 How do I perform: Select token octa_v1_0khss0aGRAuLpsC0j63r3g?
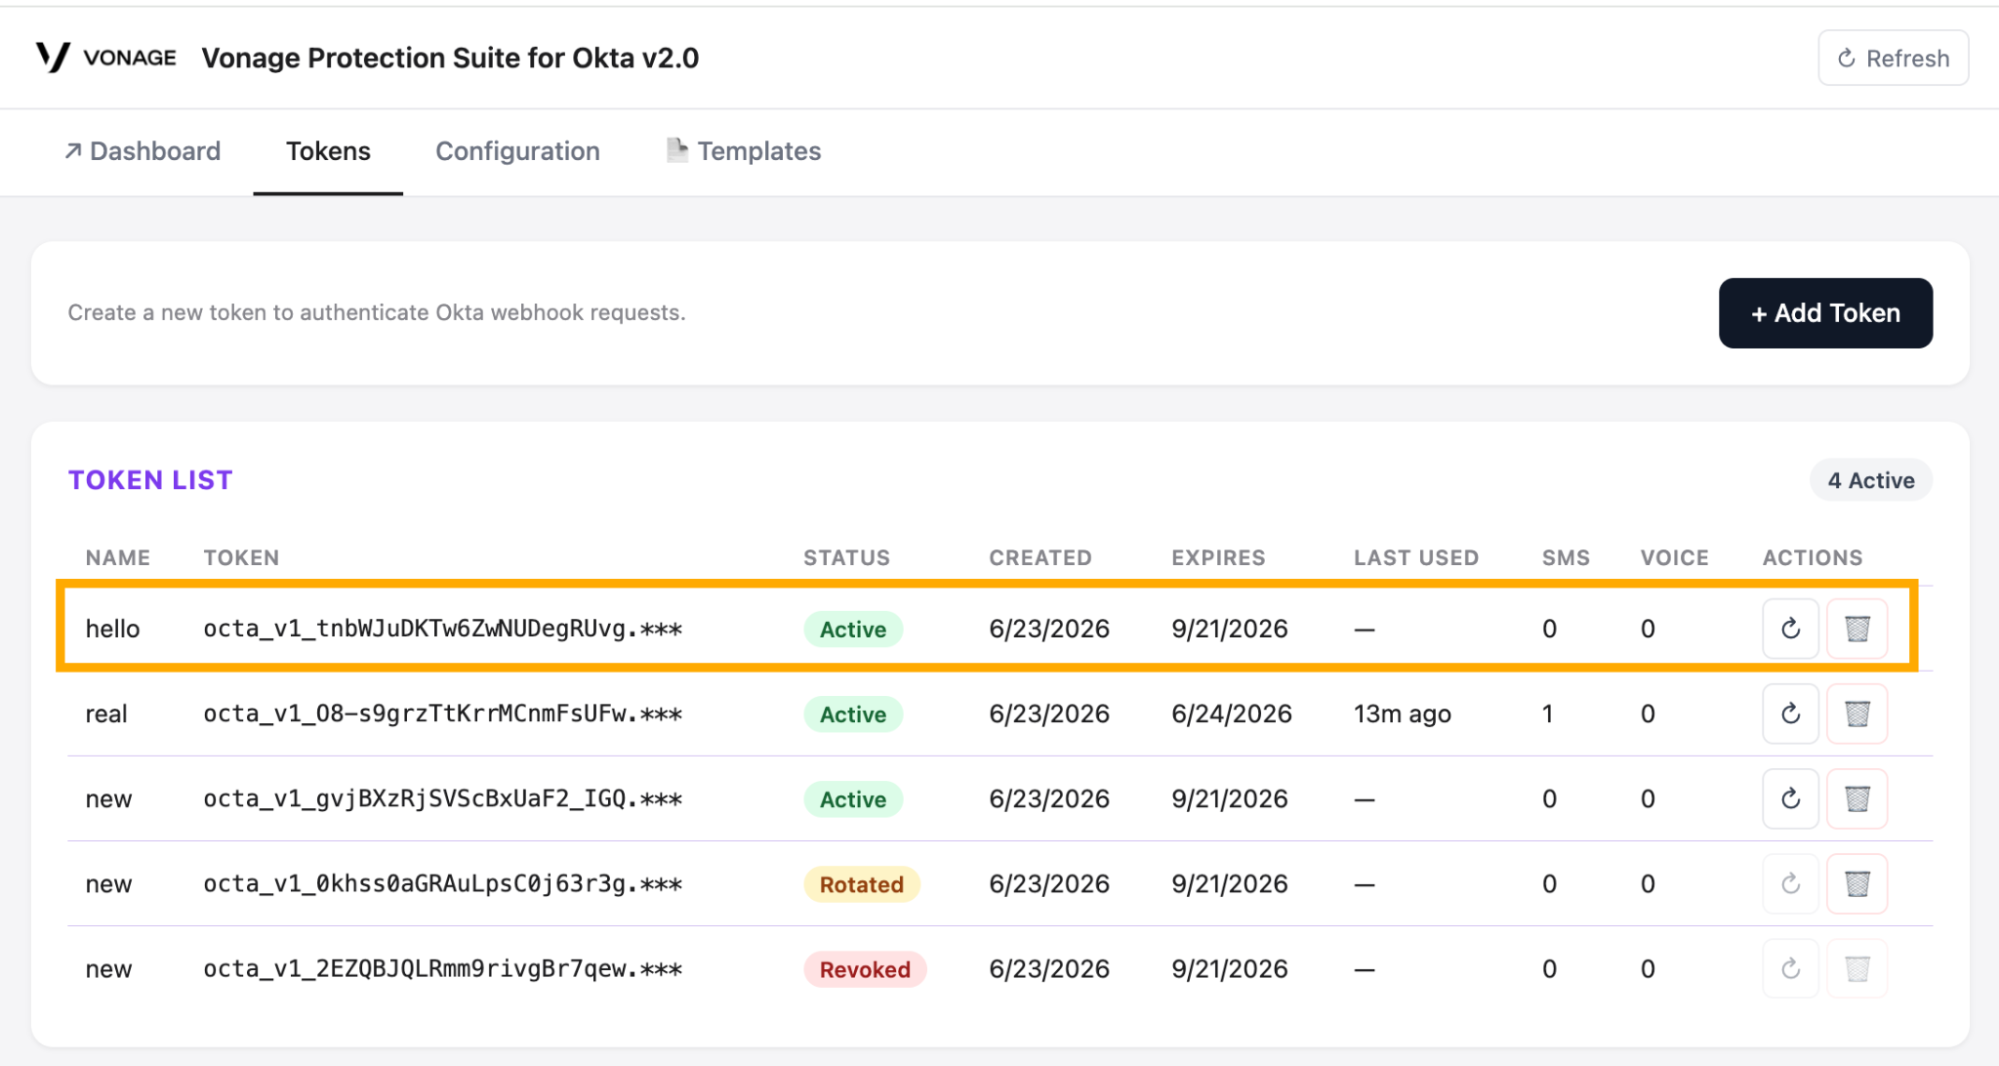442,884
